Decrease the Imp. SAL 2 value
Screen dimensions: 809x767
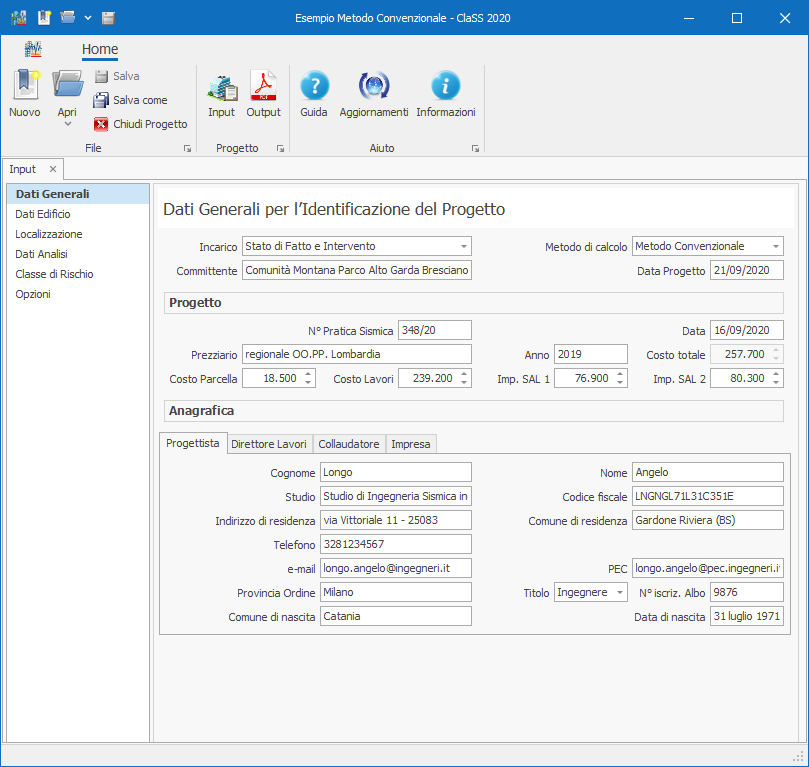776,383
